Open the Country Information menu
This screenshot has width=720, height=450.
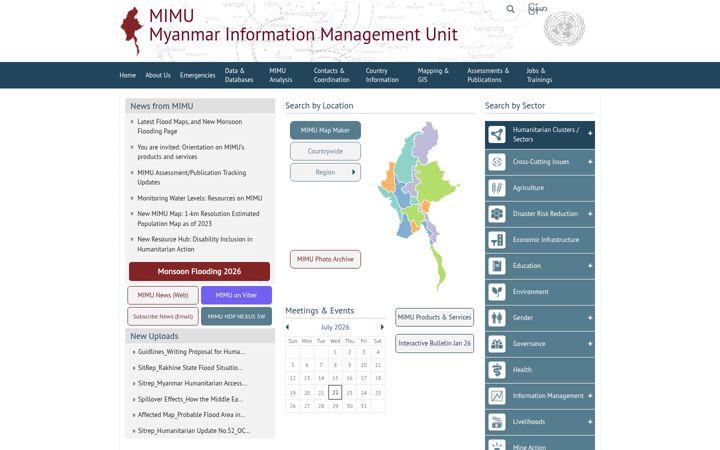[x=382, y=75]
